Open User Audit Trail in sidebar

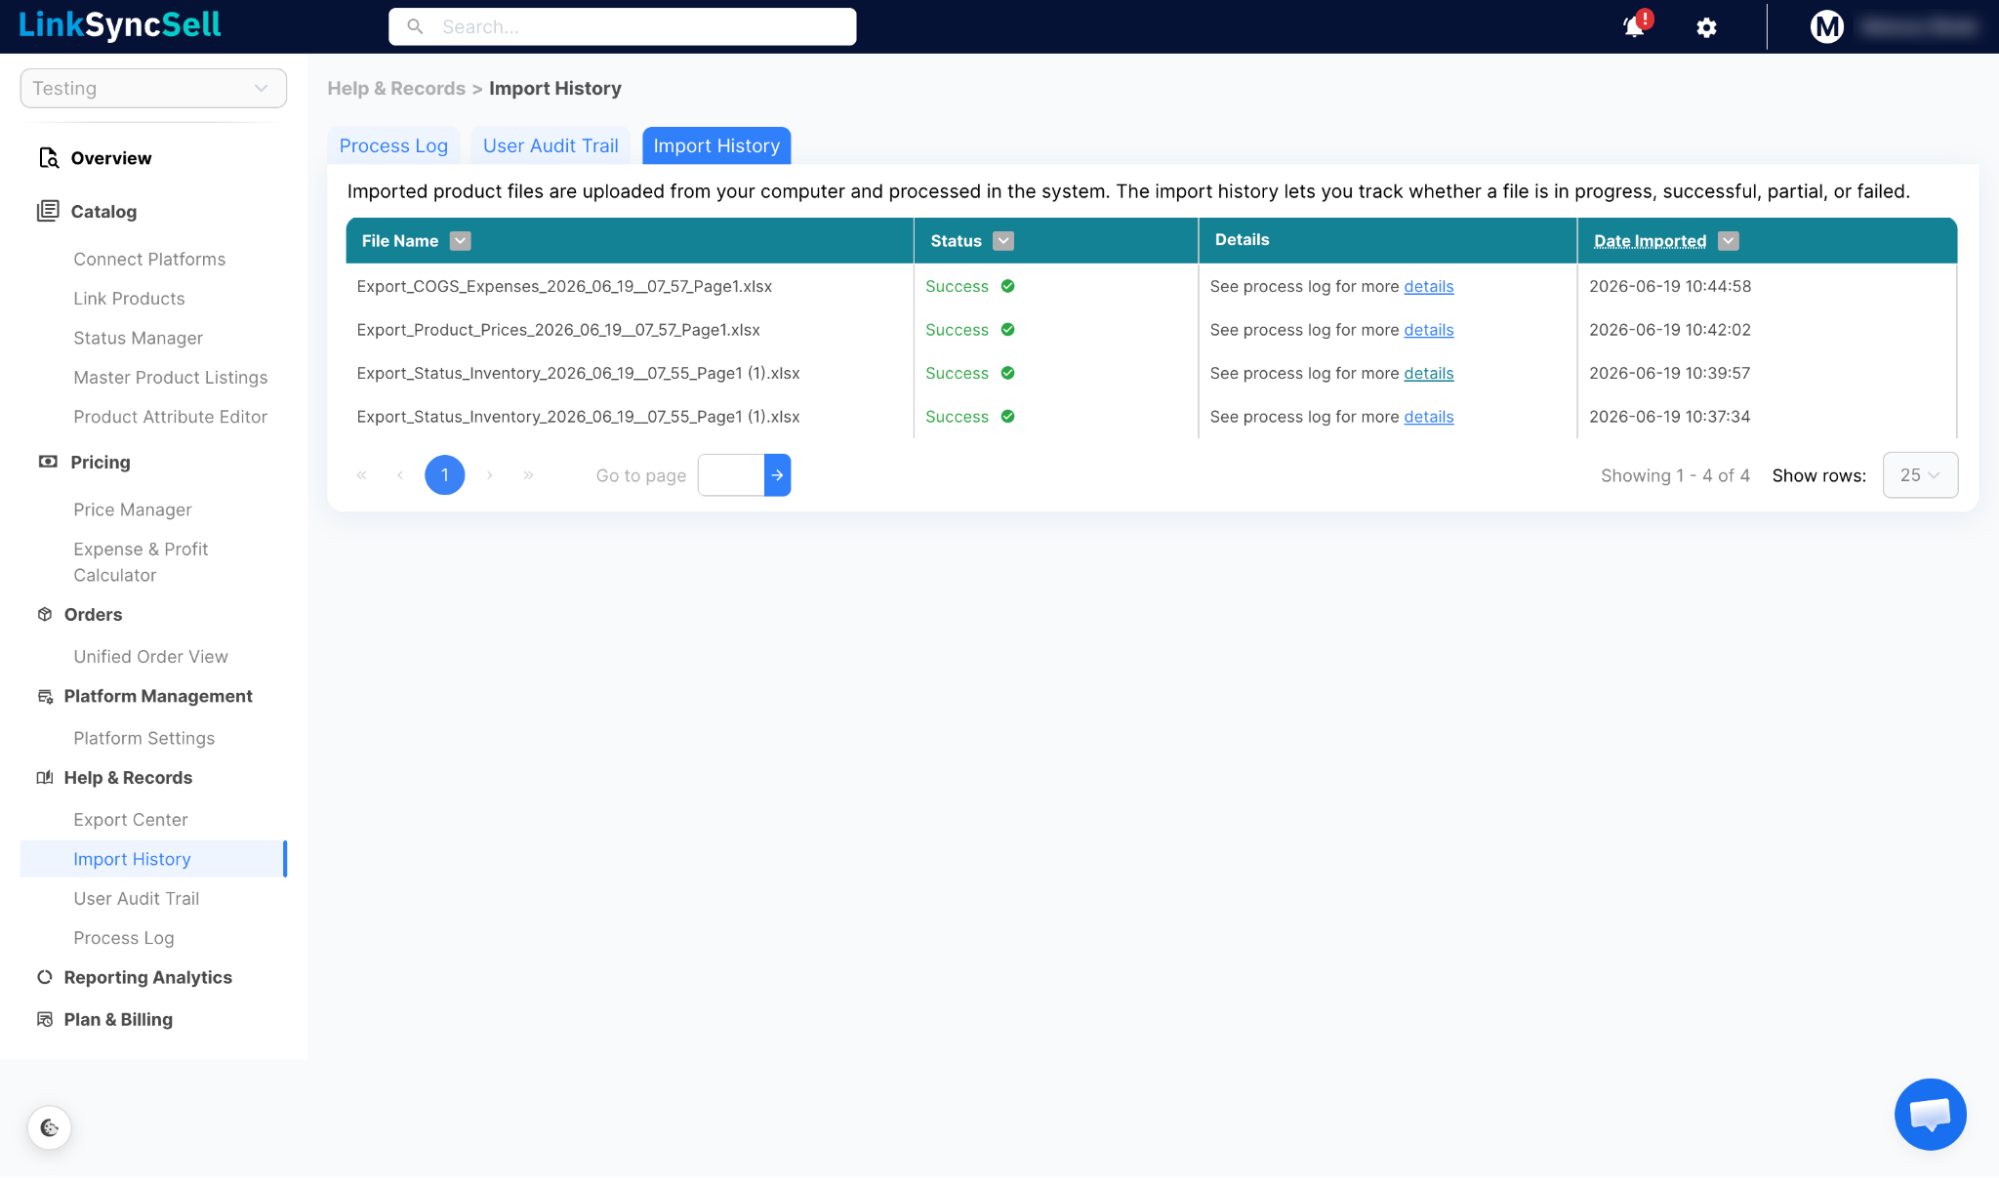(136, 899)
